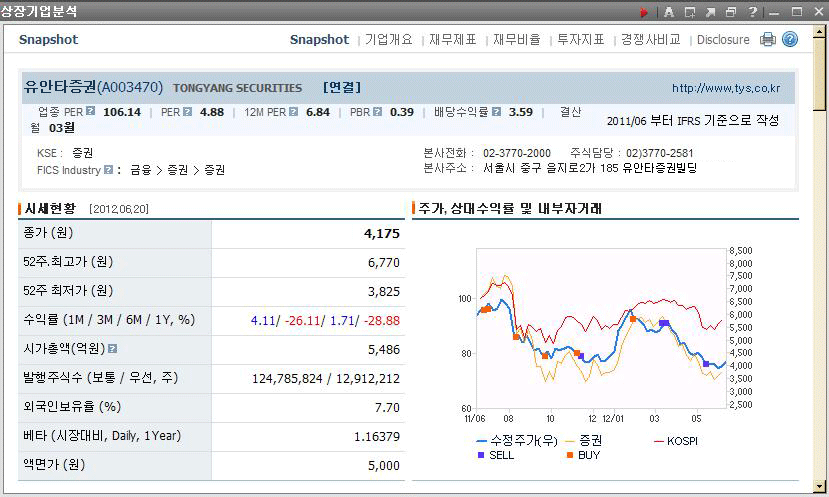Open the 재무제표 tab
829x497 pixels.
(453, 40)
